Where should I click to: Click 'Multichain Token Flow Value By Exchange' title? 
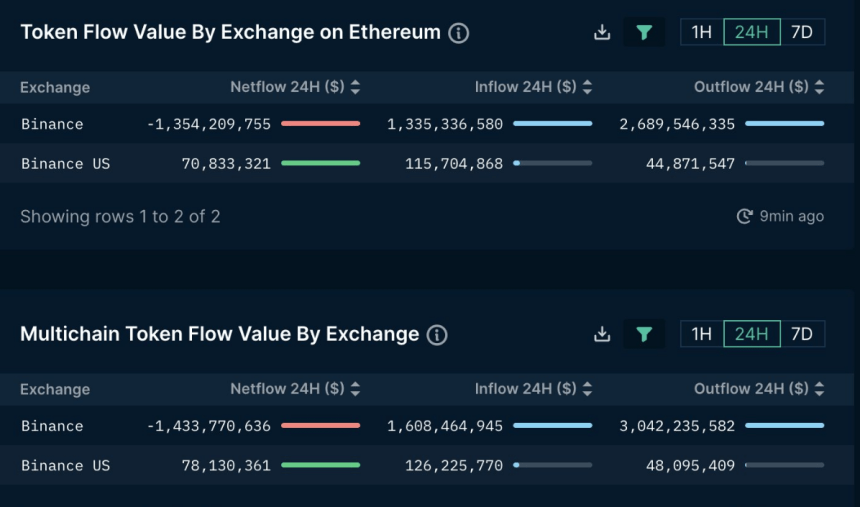point(219,334)
